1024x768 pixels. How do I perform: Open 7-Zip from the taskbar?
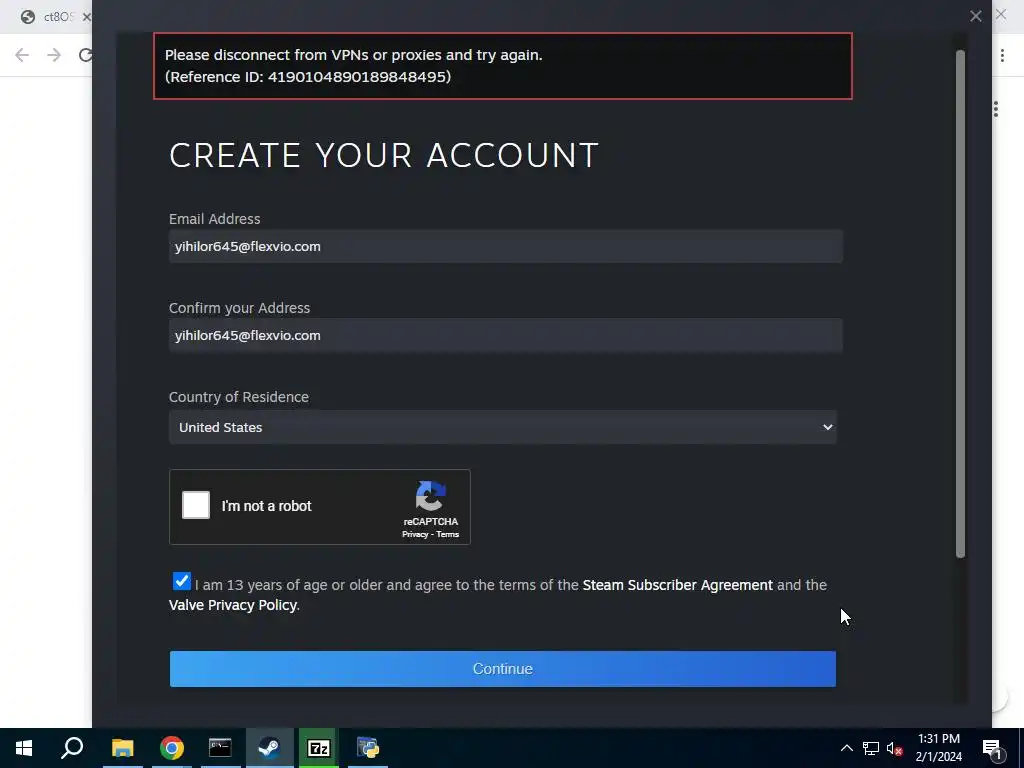click(x=319, y=748)
